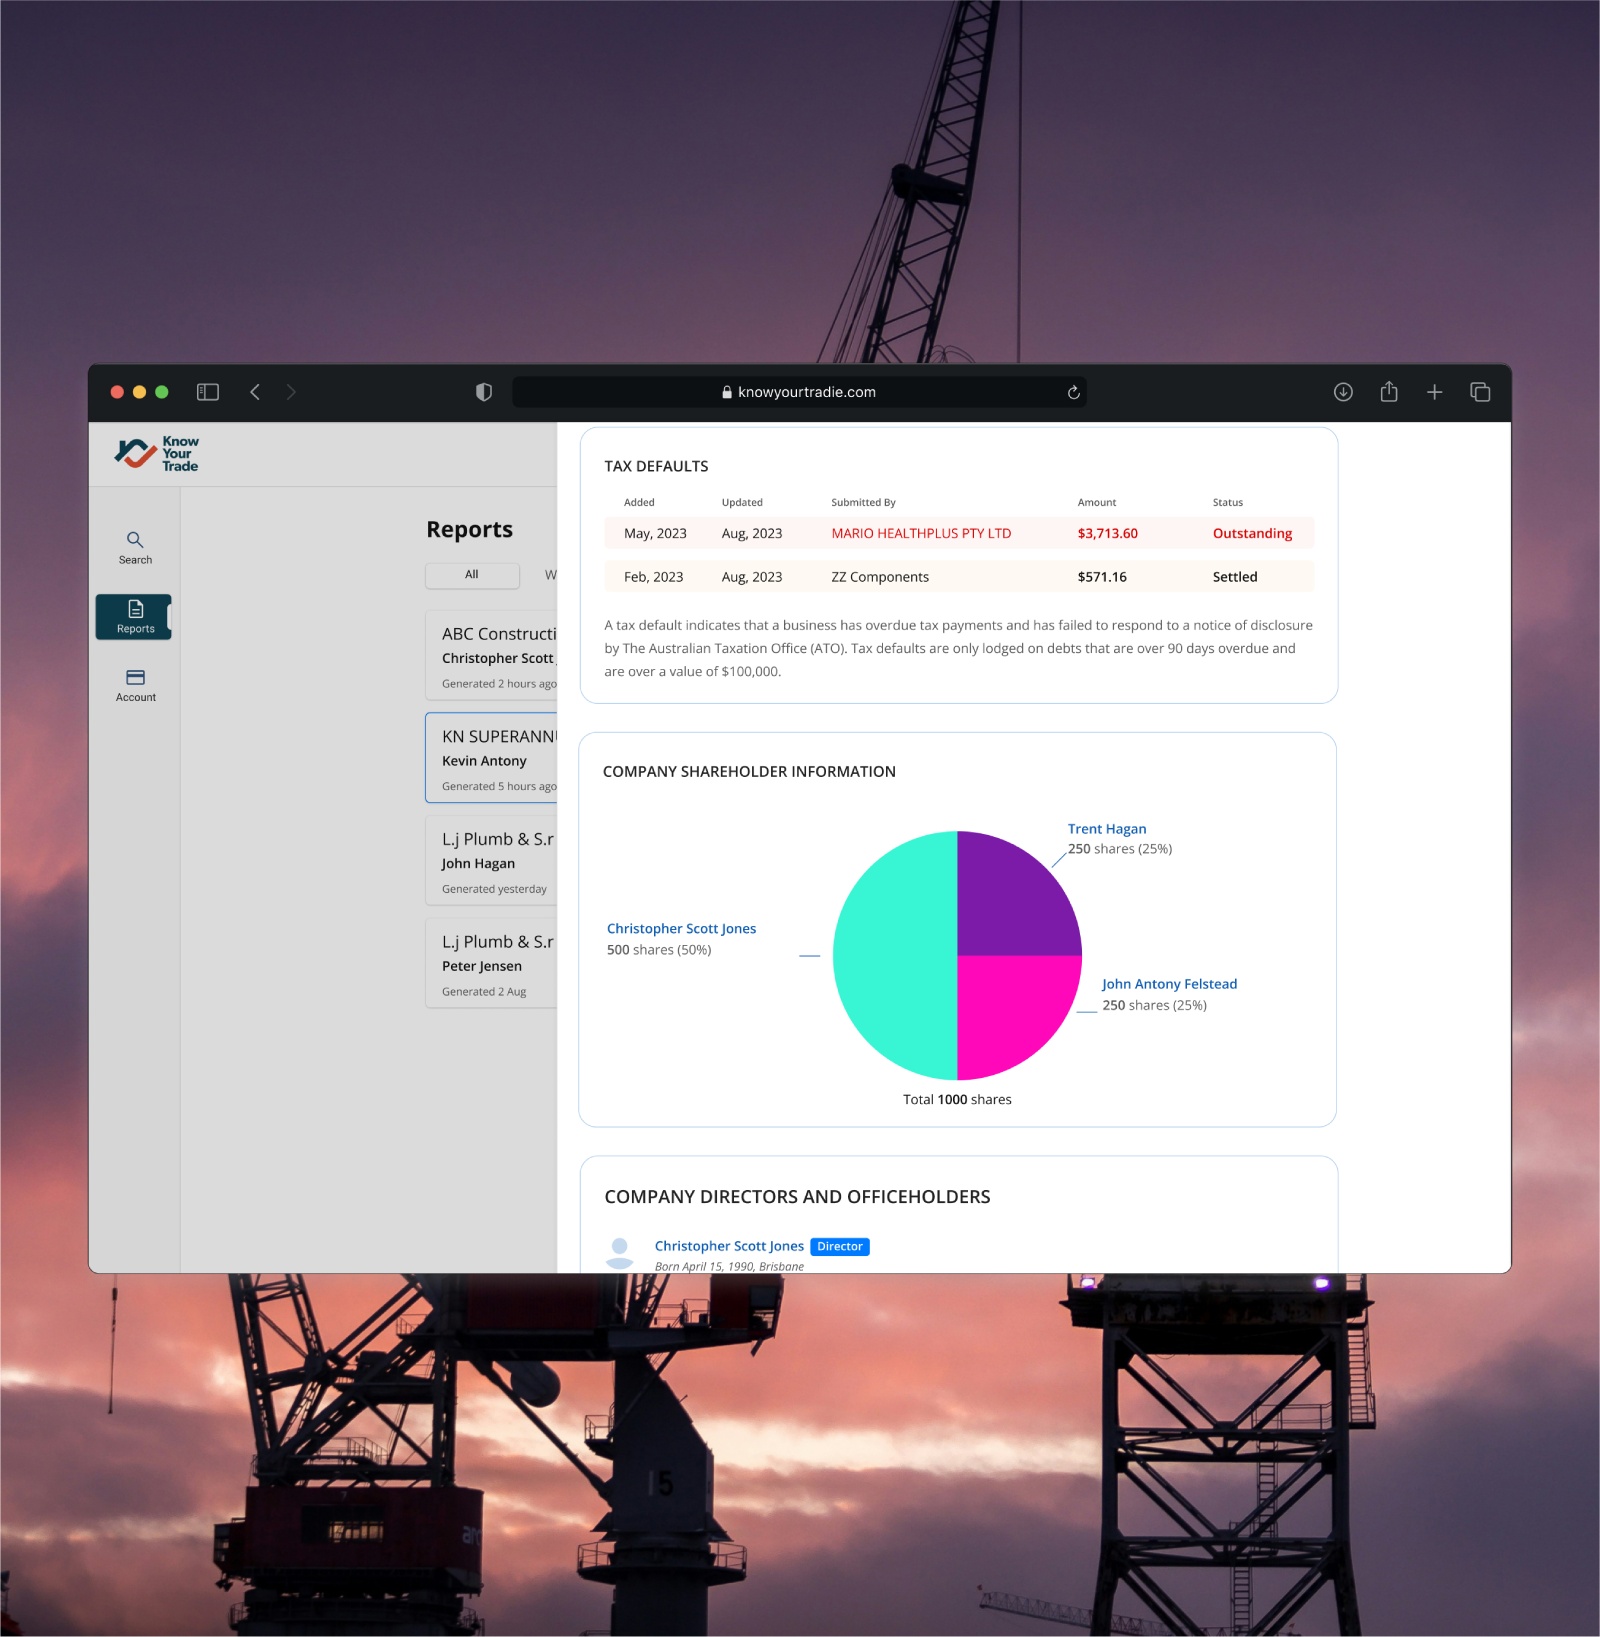The image size is (1600, 1637).
Task: Click the knowyourtradie.com address bar
Action: 800,392
